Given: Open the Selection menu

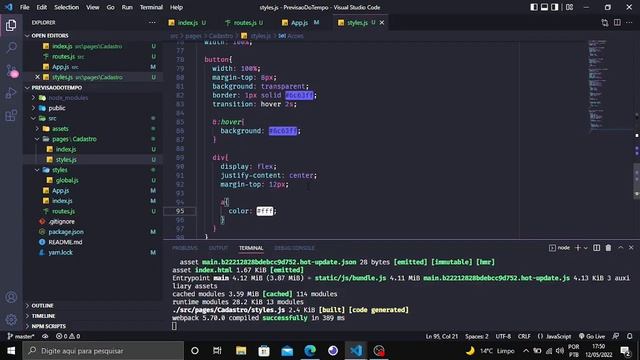Looking at the screenshot, I should pos(66,7).
